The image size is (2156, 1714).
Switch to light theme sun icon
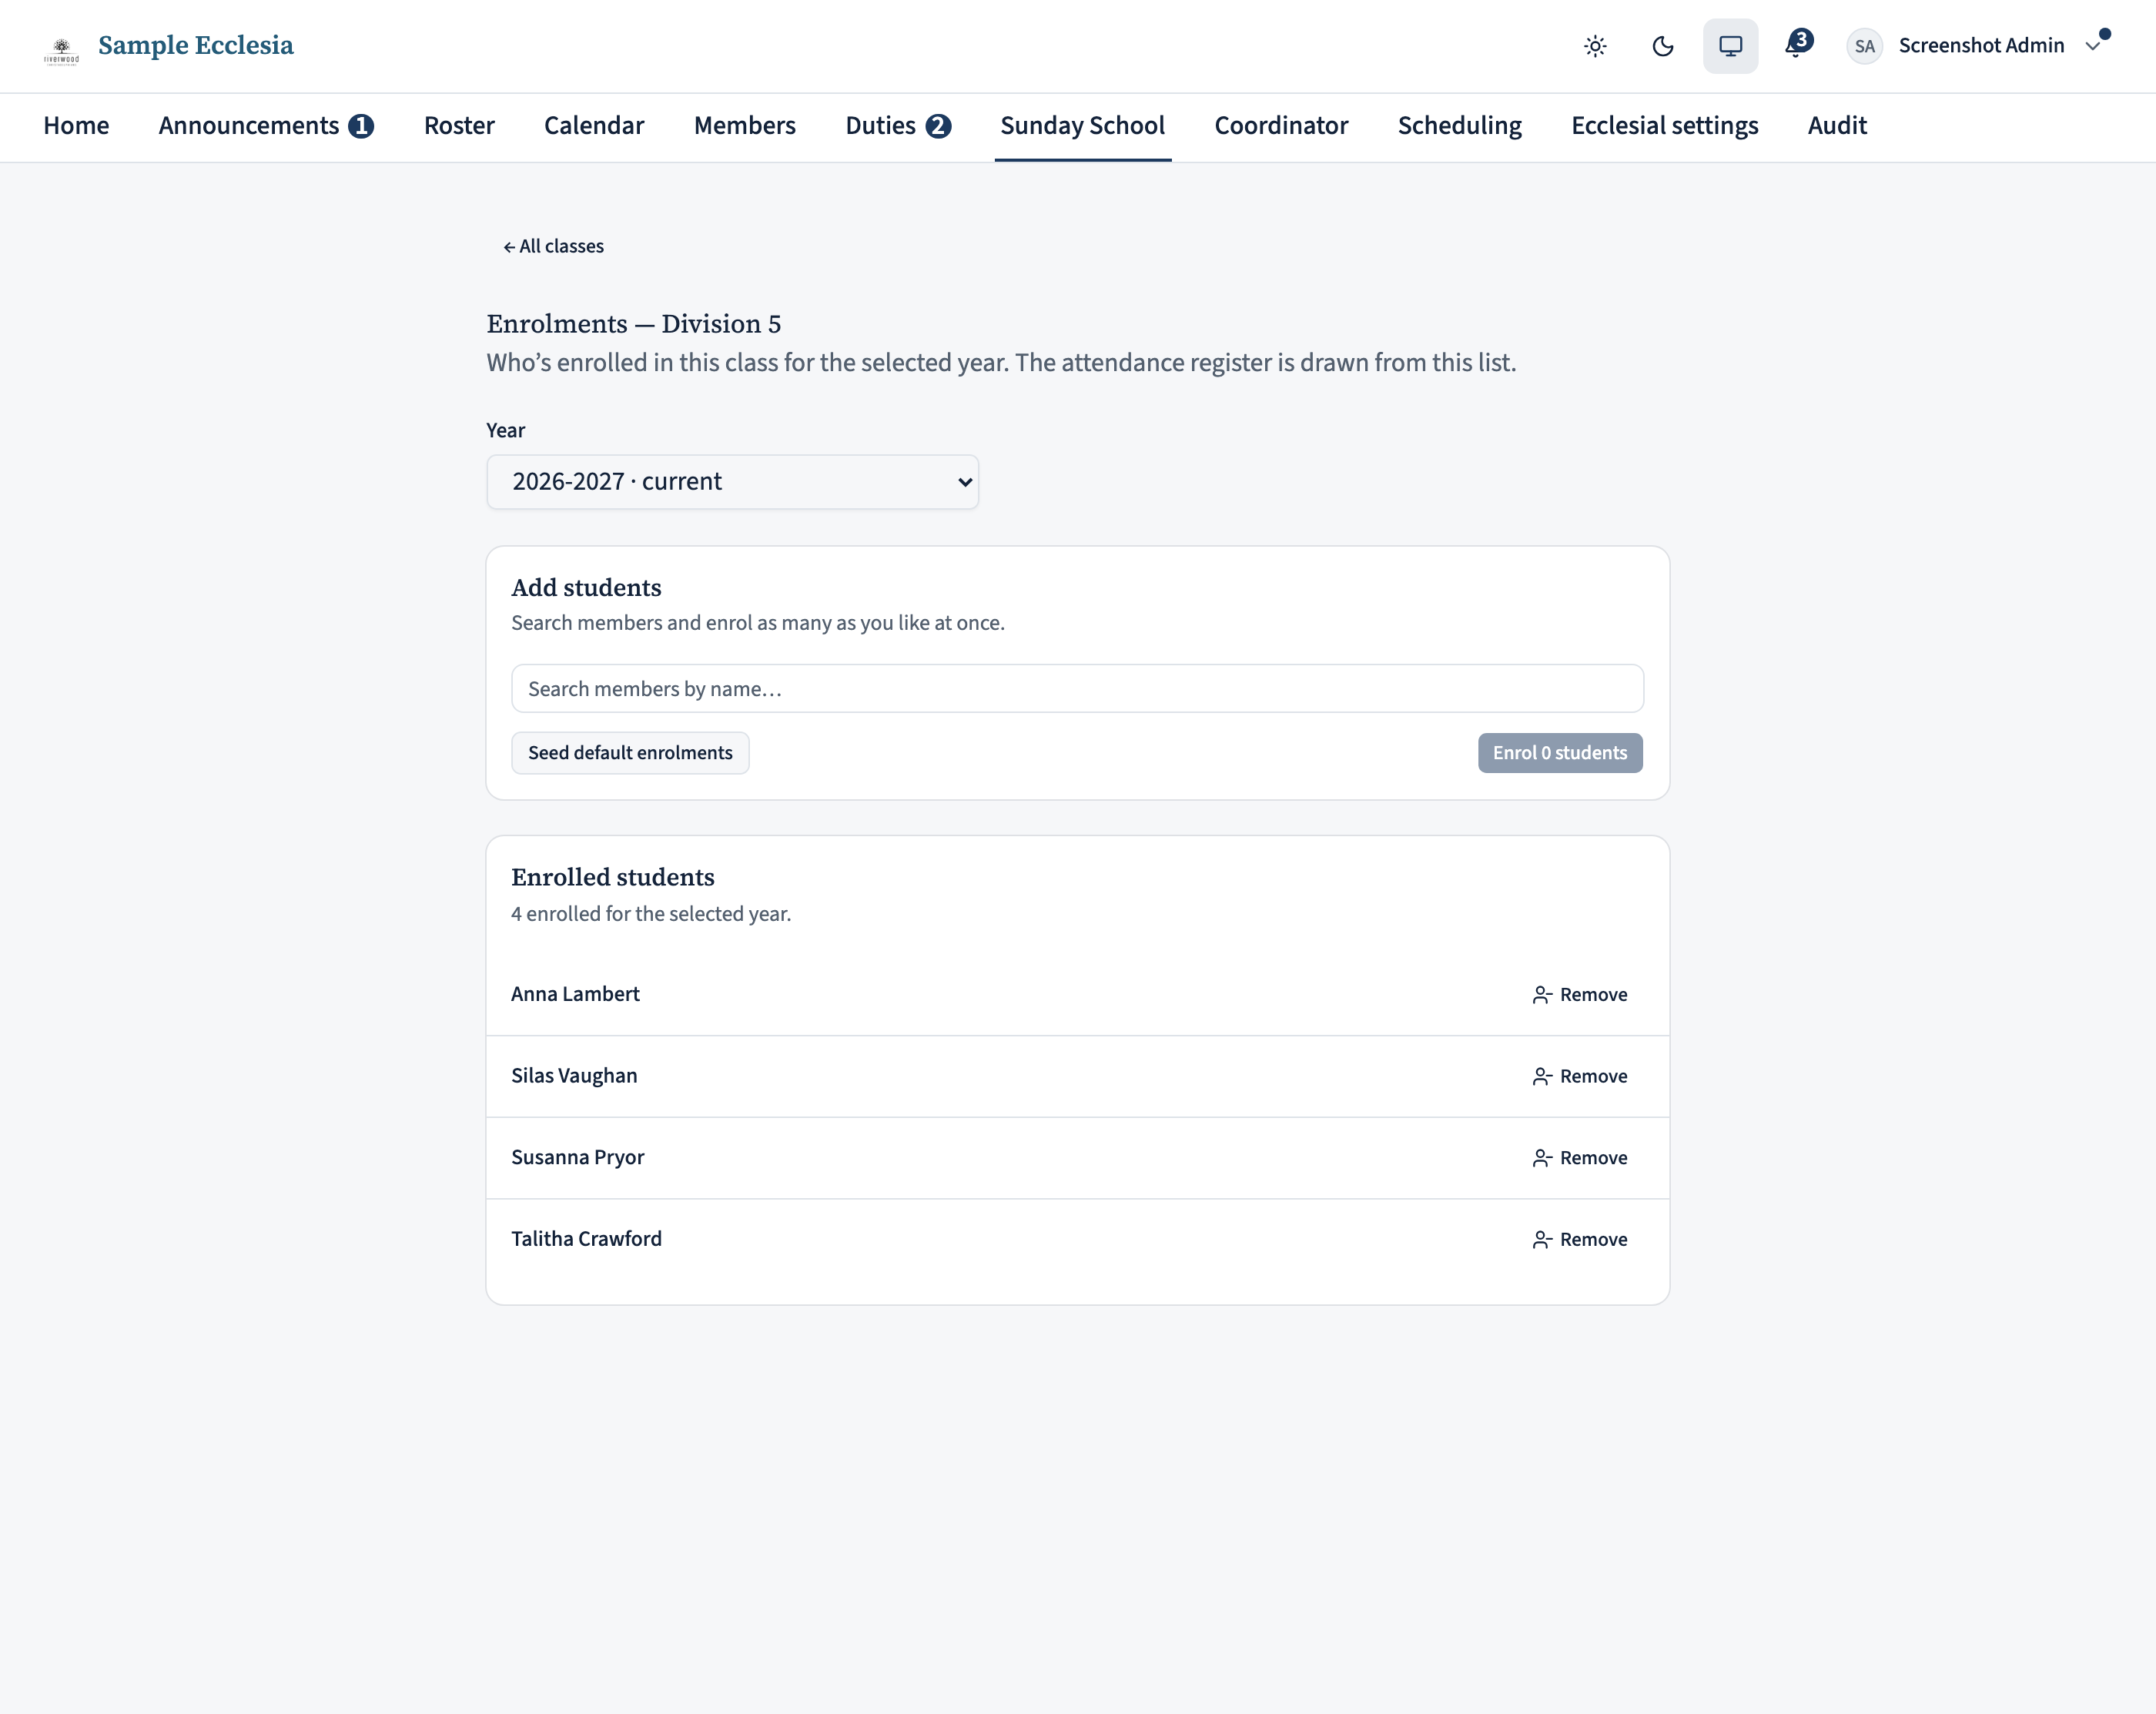1595,46
